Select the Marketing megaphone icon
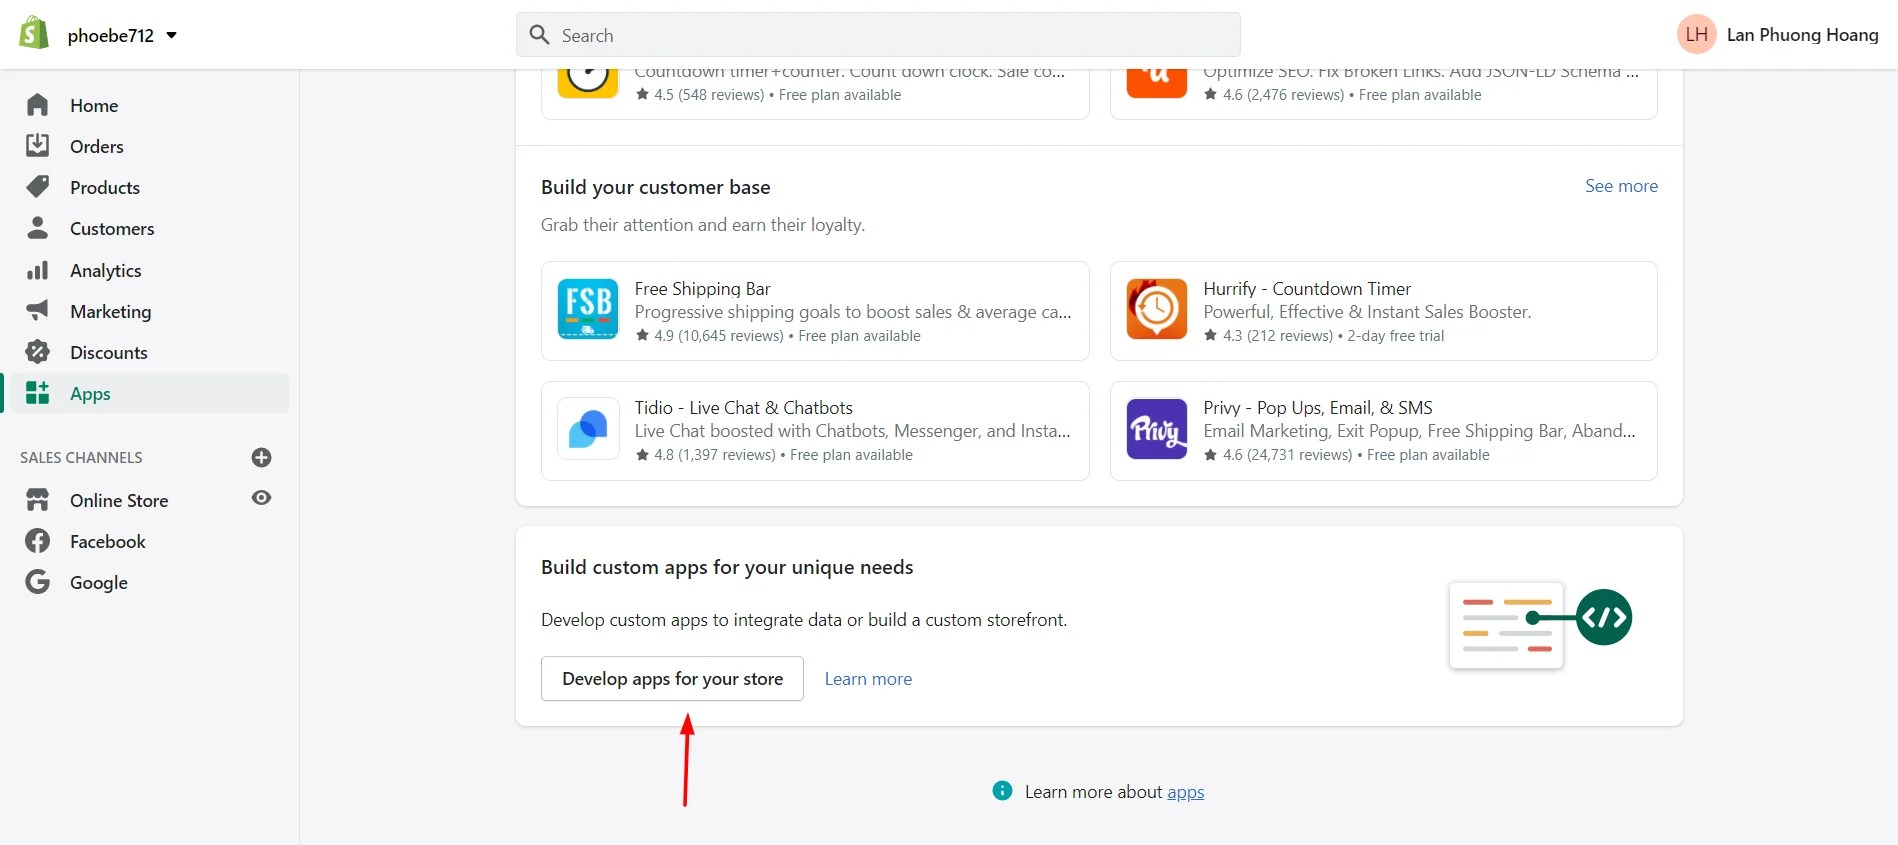This screenshot has height=845, width=1898. tap(37, 311)
